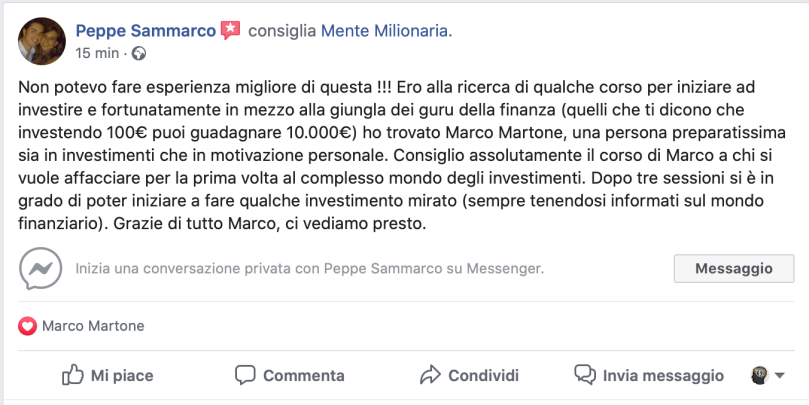Screen dimensions: 809x405
Task: Click the chat bubbles icon beside Invia messaggio
Action: (585, 375)
